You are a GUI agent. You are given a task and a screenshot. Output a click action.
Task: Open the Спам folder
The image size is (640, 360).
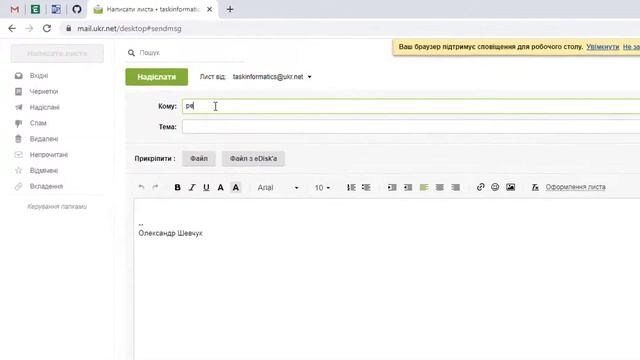click(x=38, y=123)
